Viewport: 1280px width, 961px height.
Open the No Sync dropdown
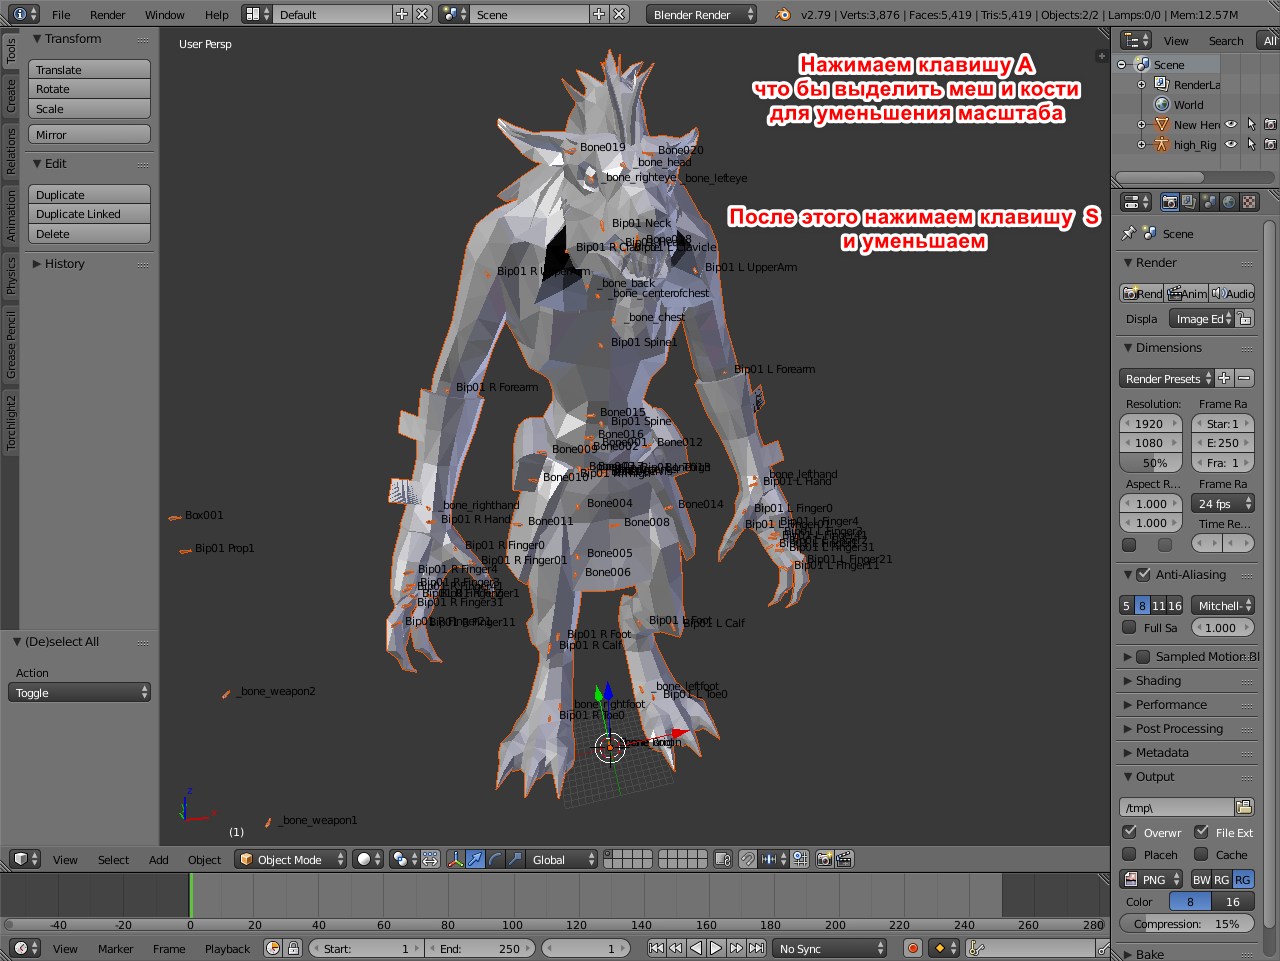pos(831,948)
